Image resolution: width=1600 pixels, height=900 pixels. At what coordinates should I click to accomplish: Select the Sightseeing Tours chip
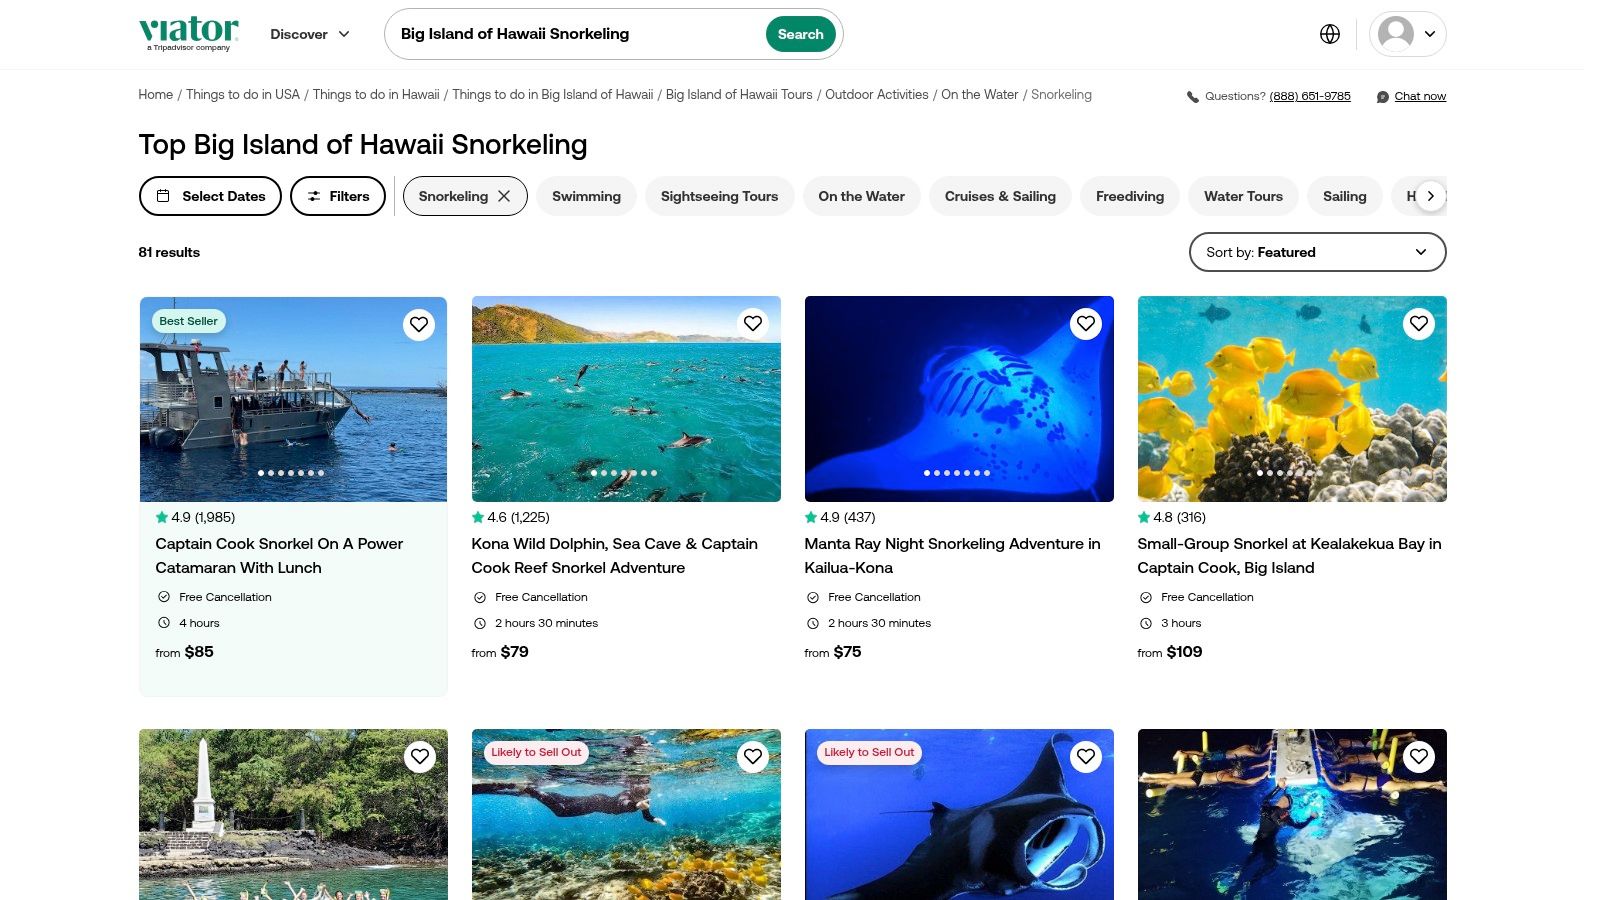point(719,196)
